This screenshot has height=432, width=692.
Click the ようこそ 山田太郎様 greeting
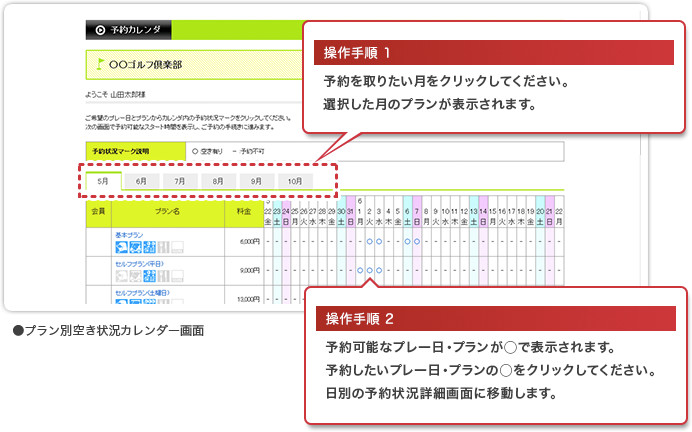click(x=115, y=94)
